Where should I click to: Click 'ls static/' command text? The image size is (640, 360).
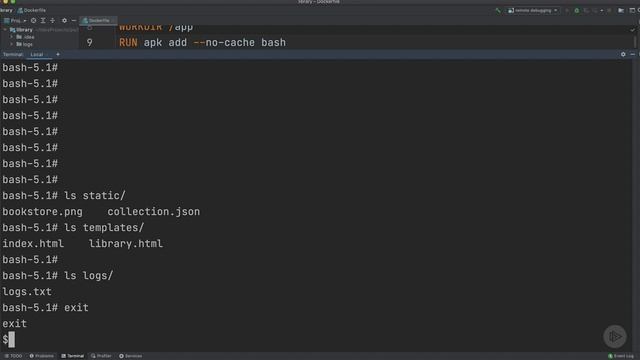coord(95,196)
